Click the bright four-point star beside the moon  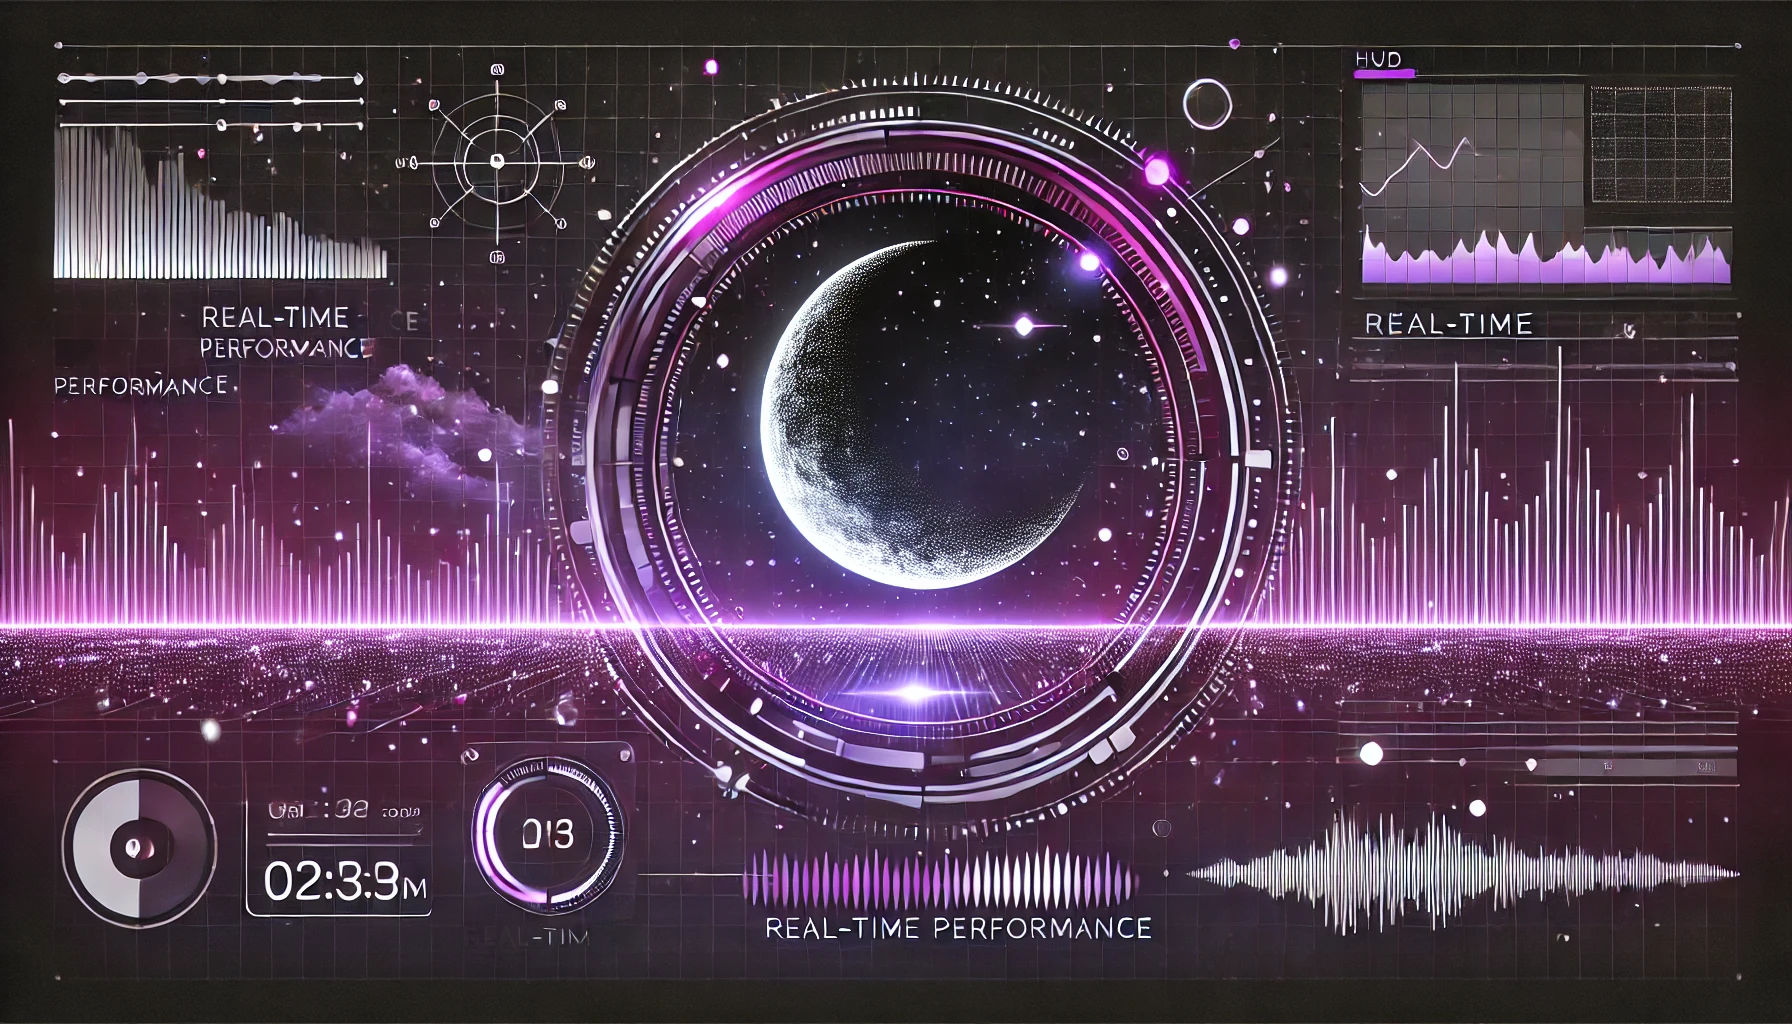click(1023, 326)
